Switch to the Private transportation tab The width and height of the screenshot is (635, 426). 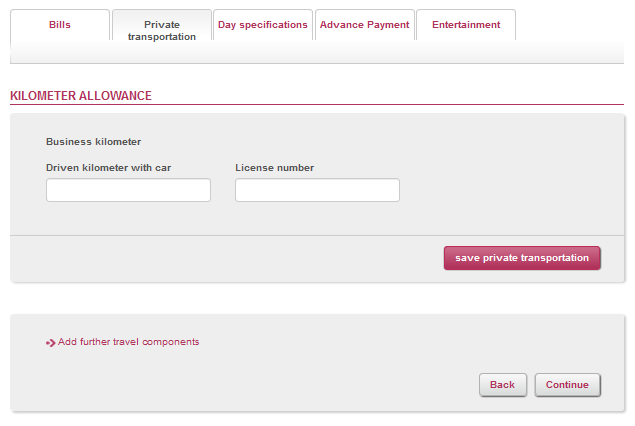(162, 25)
